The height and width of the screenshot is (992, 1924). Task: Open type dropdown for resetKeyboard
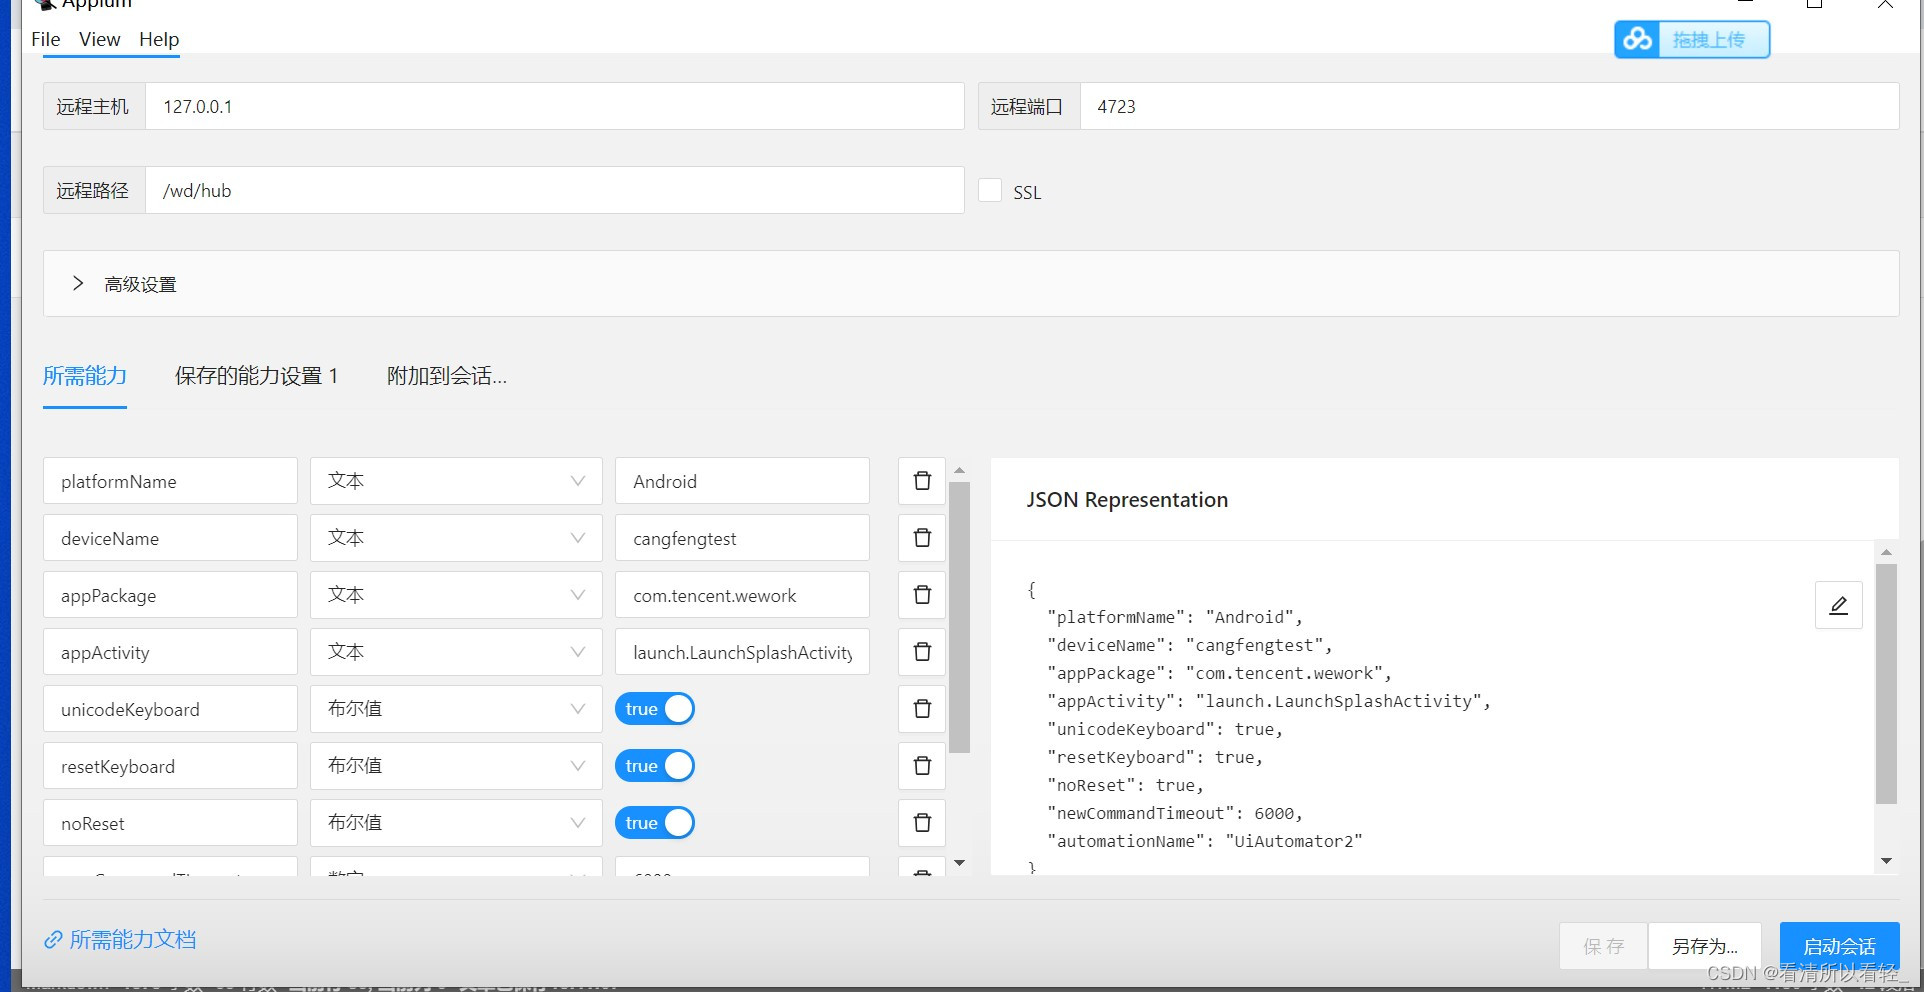pos(456,766)
